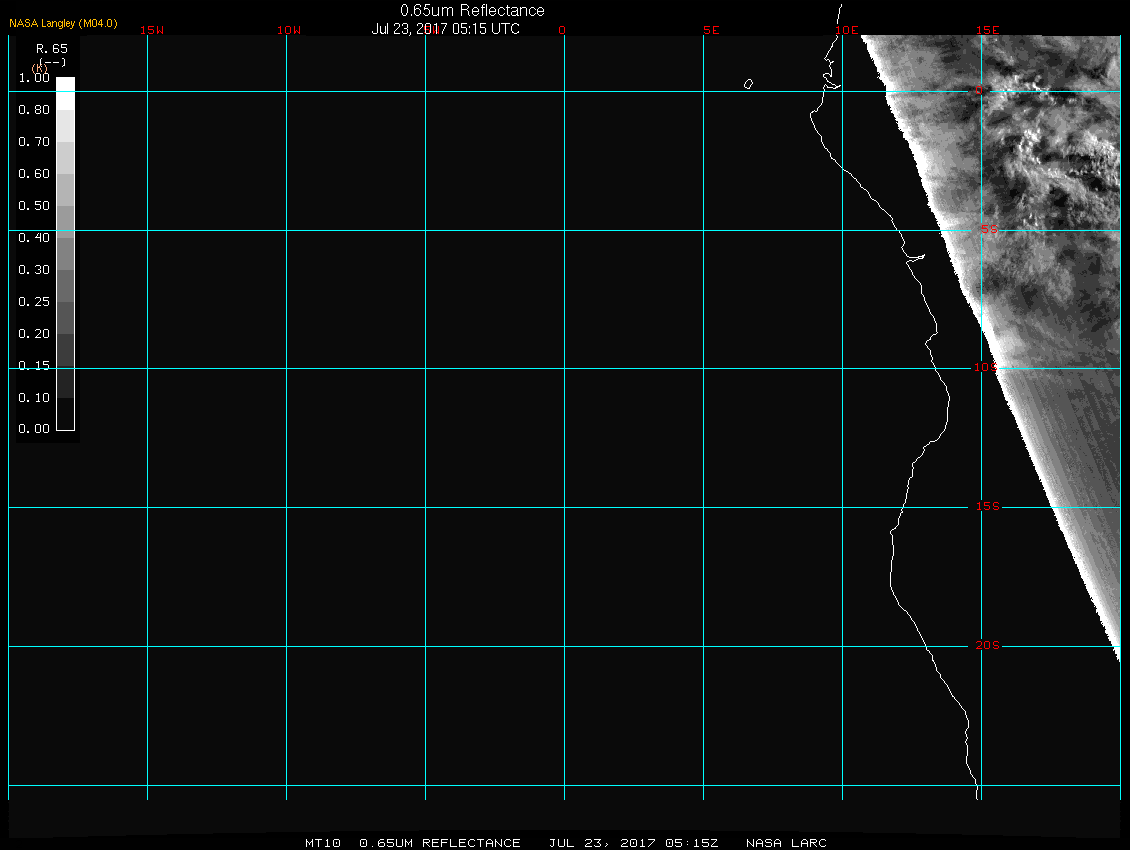
Task: Click the NASA LARC footer text
Action: click(786, 843)
